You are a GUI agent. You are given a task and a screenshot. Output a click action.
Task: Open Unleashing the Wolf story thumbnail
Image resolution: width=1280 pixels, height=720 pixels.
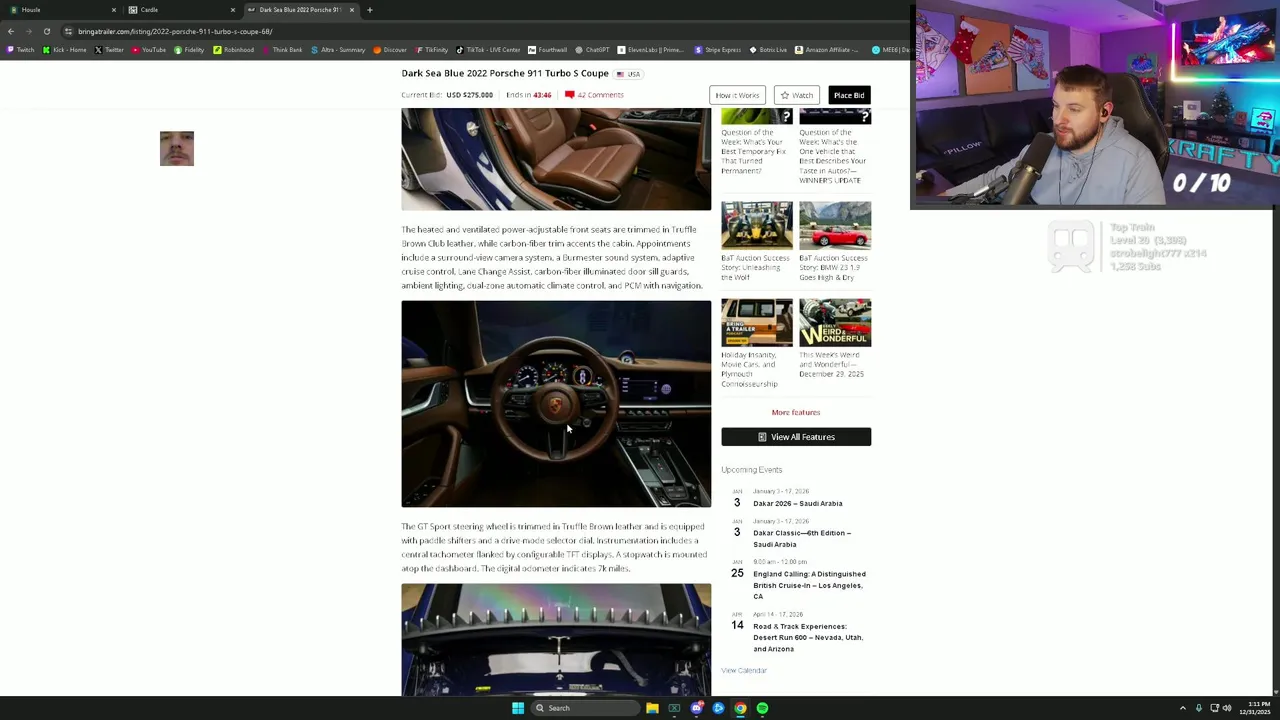coord(757,226)
